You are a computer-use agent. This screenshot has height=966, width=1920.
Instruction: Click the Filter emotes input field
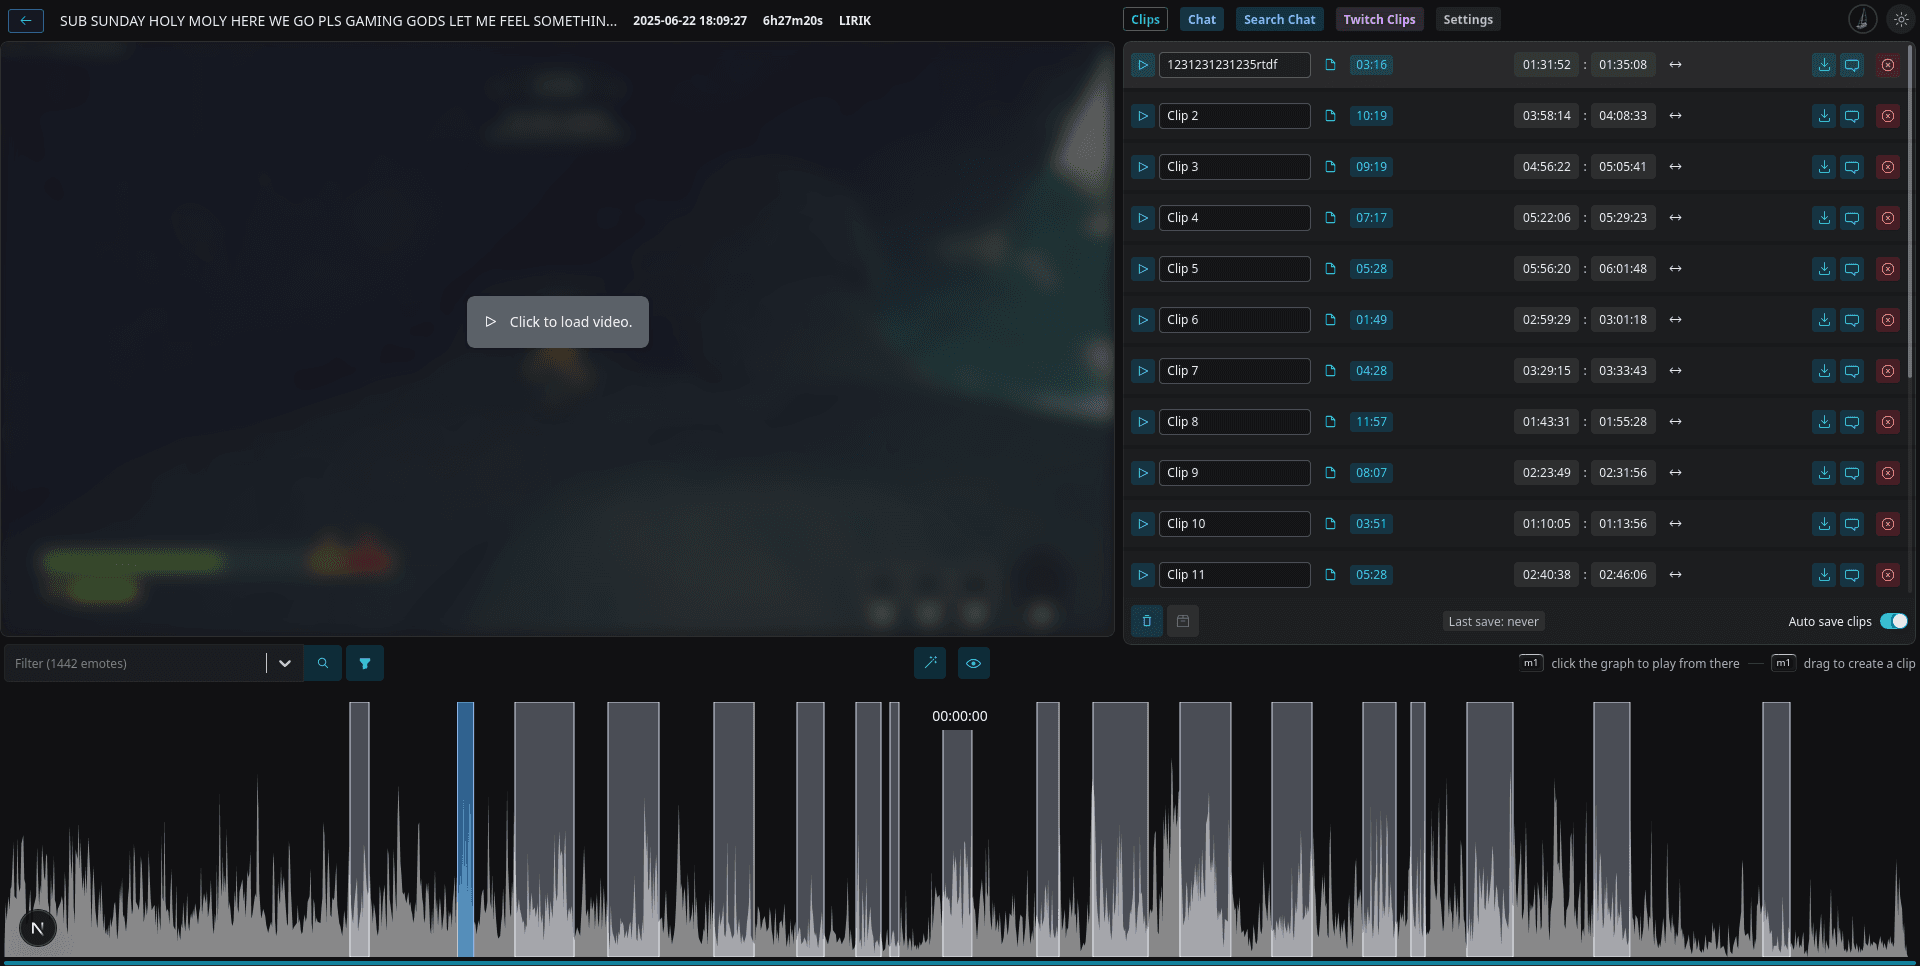coord(135,663)
